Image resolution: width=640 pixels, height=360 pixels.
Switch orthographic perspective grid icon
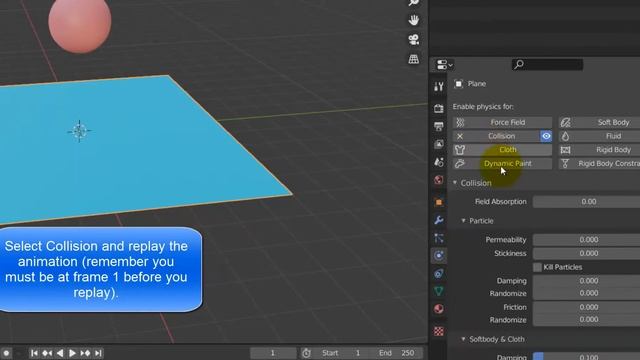(x=413, y=59)
